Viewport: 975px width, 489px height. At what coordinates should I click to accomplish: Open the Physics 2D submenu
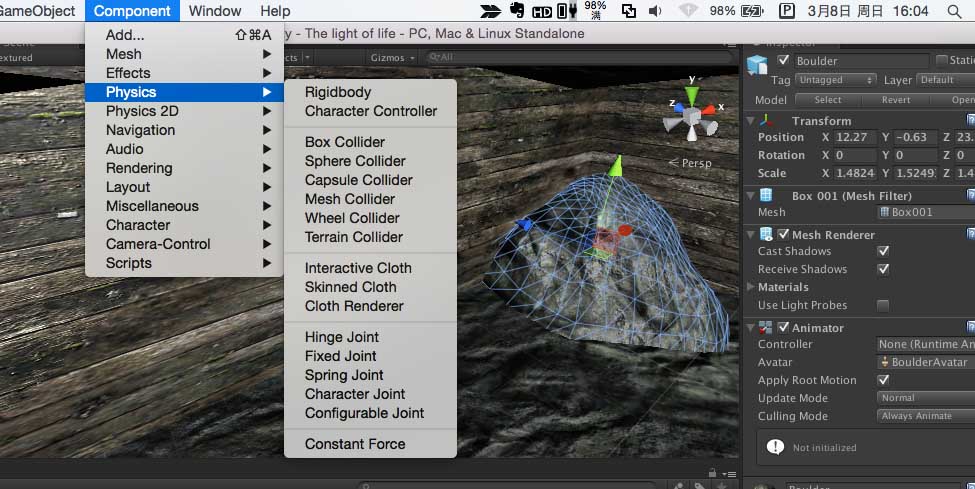coord(184,111)
